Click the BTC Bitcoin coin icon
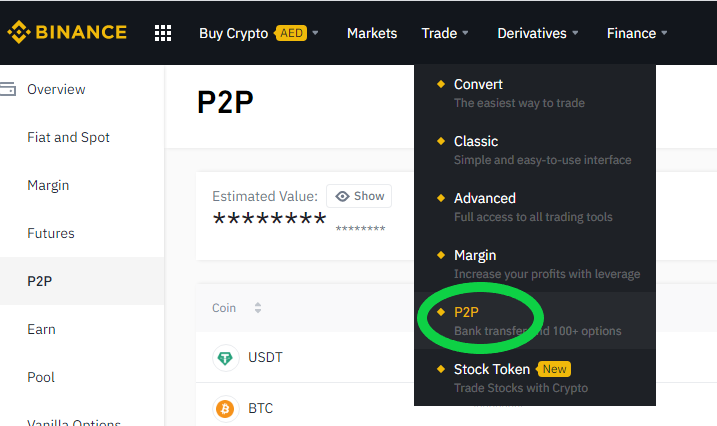This screenshot has width=717, height=426. click(x=225, y=408)
